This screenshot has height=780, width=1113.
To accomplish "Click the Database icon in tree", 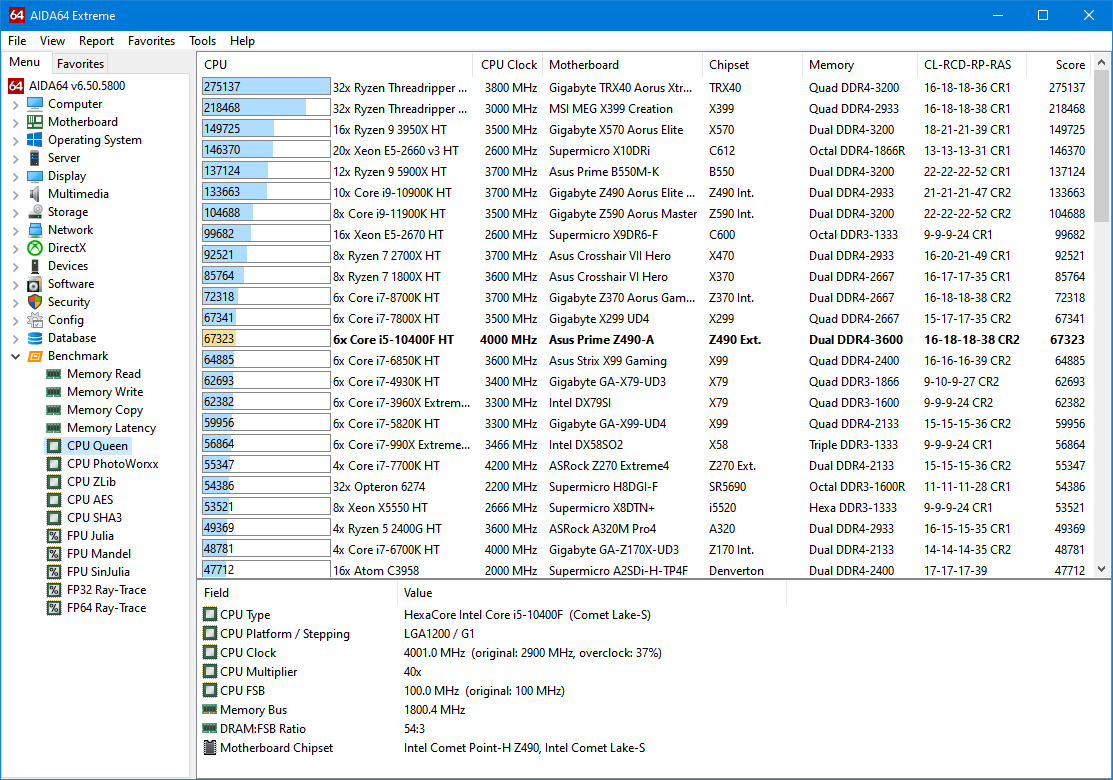I will 35,338.
